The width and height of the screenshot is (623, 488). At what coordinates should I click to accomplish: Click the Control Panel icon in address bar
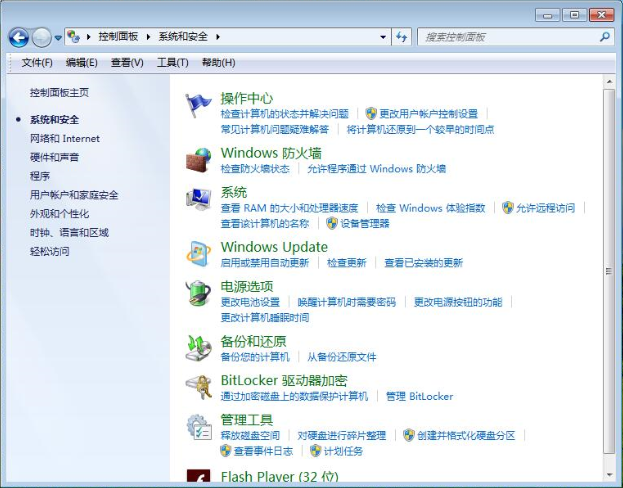[73, 37]
